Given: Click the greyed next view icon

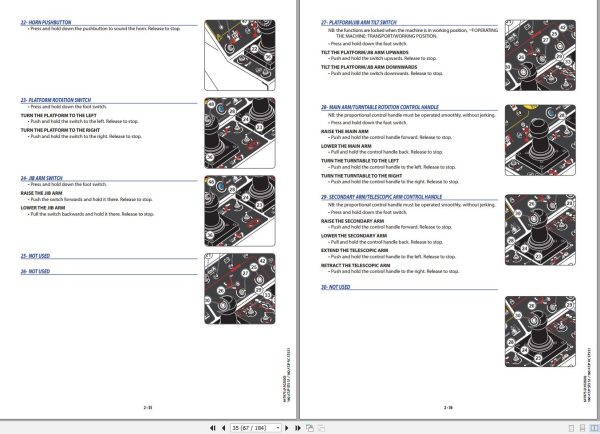Looking at the screenshot, I should 321,428.
